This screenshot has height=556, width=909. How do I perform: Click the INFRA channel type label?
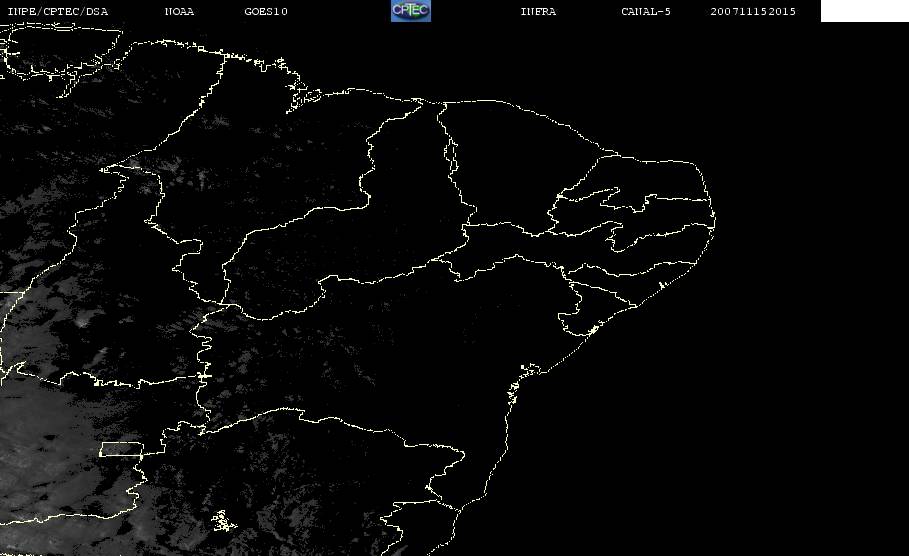(538, 12)
